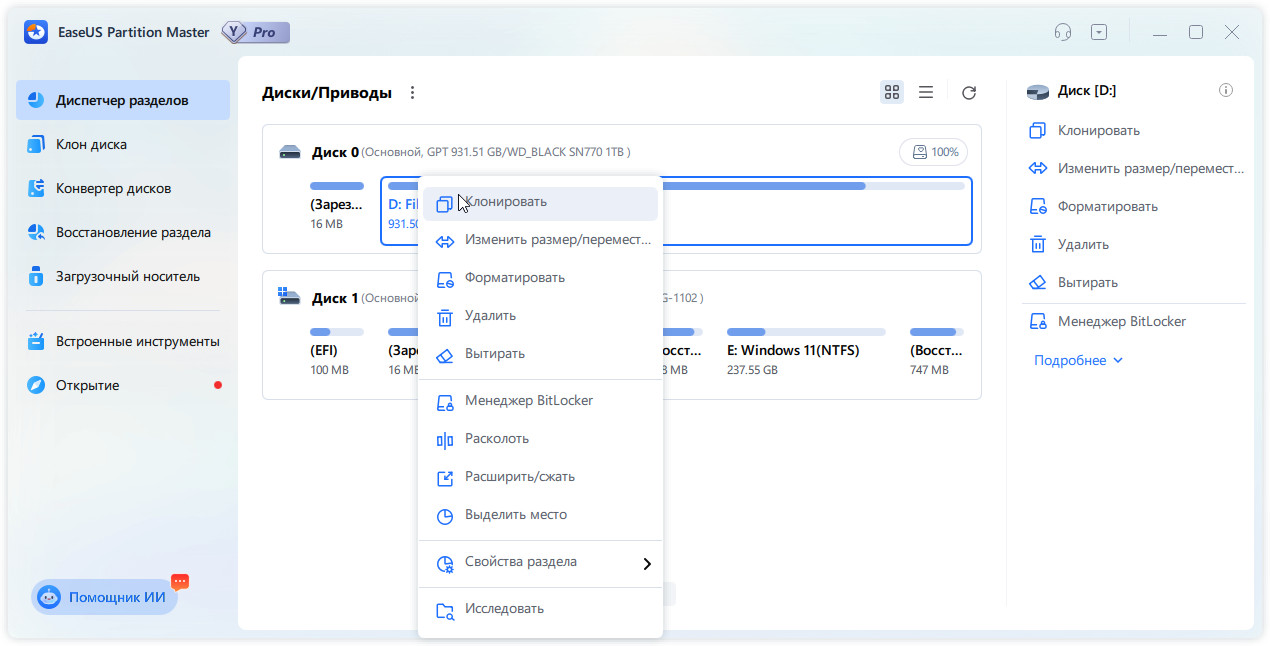The height and width of the screenshot is (646, 1270).
Task: Open Bootable Media in the sidebar
Action: point(127,276)
